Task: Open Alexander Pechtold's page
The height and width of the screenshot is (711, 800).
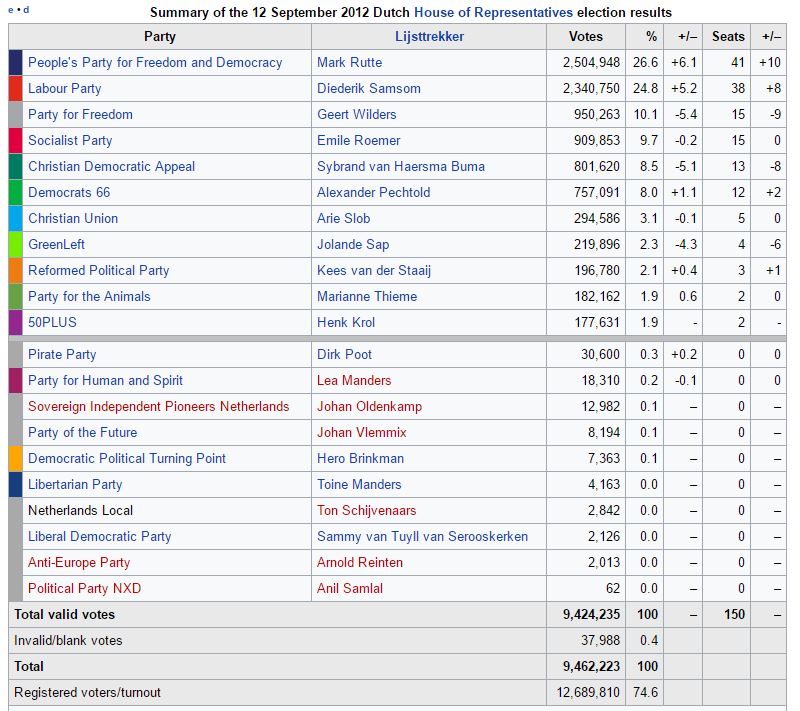Action: pos(373,193)
